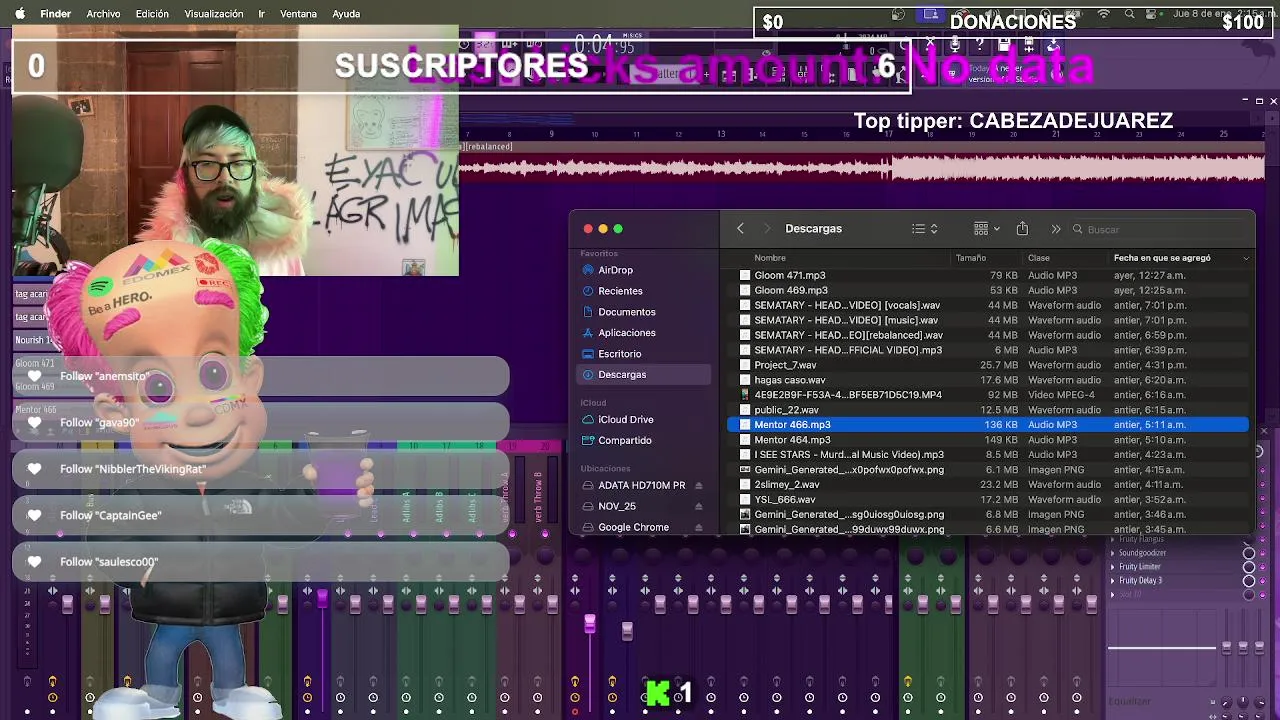Screen dimensions: 1280x720
Task: Eject the Google Chrome volume
Action: (x=698, y=528)
